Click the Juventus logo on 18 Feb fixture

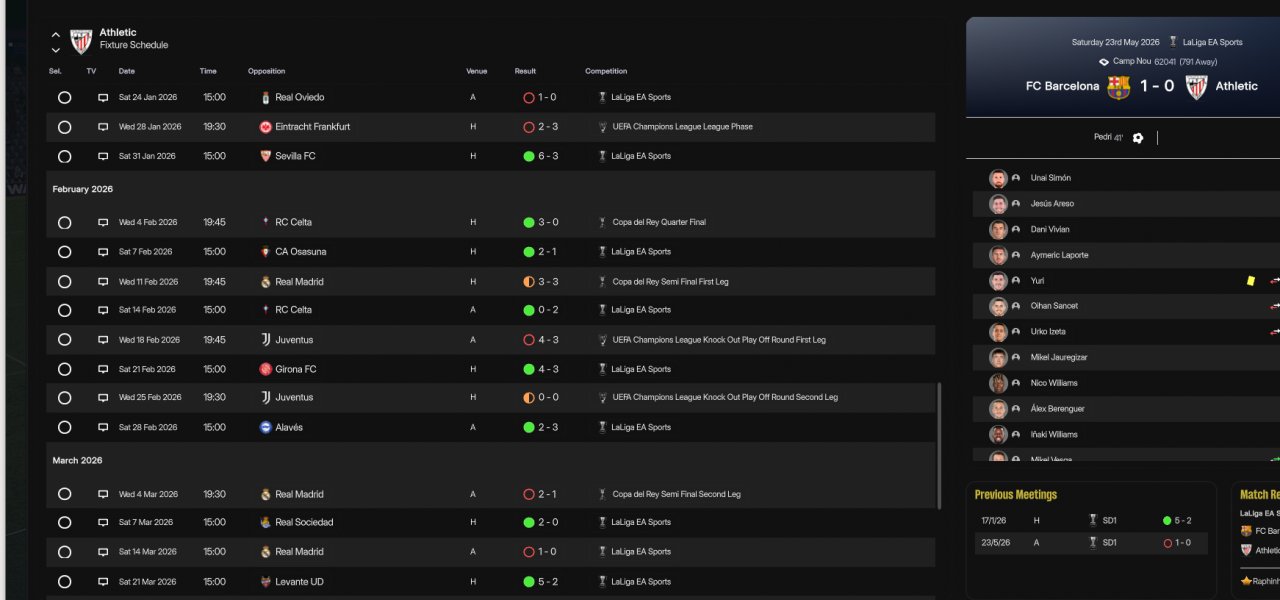click(x=265, y=340)
